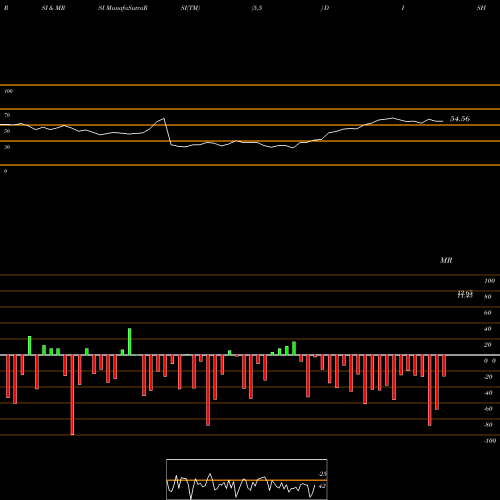Click the 20 label on lower chart's right axis
This screenshot has height=500, width=500.
pos(488,345)
